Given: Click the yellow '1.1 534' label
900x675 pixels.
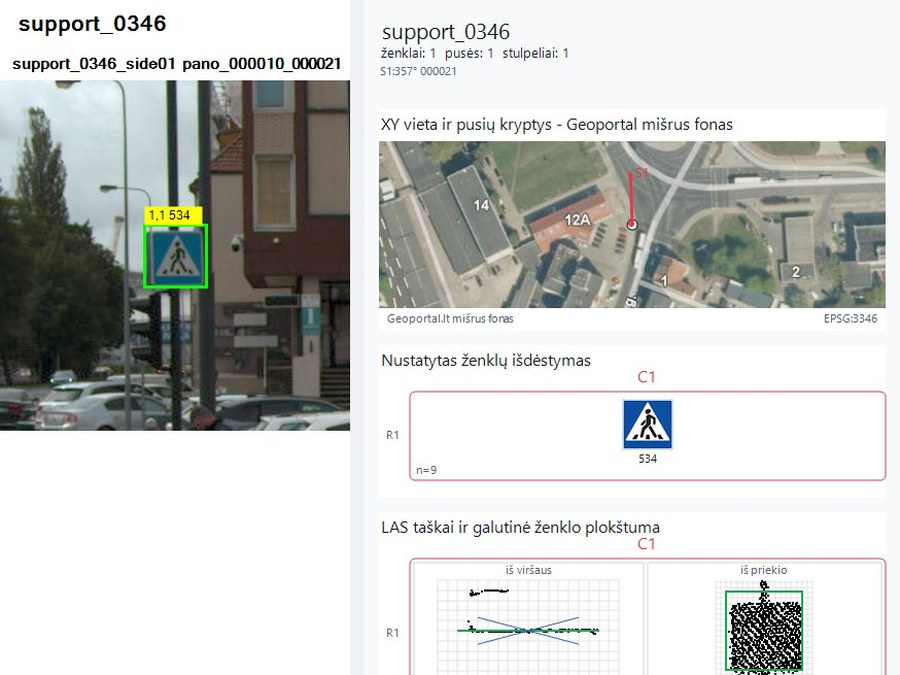Looking at the screenshot, I should pos(173,215).
